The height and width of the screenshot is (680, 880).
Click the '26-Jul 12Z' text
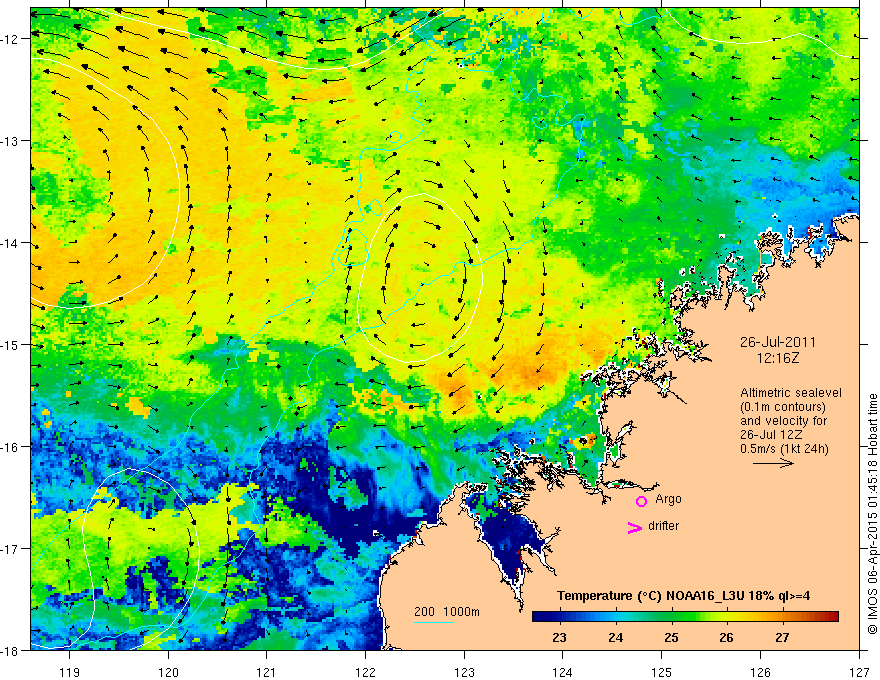tap(771, 435)
